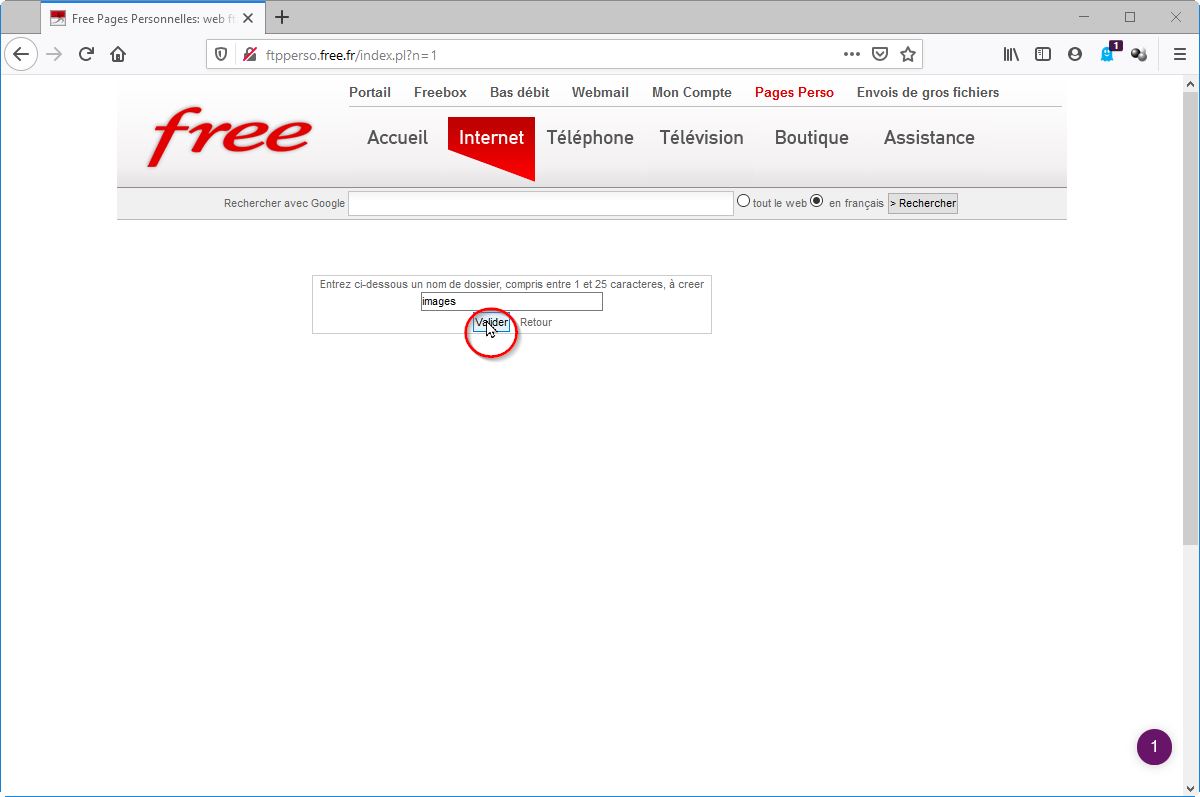Image resolution: width=1200 pixels, height=797 pixels.
Task: Click the folder name input field
Action: point(512,301)
